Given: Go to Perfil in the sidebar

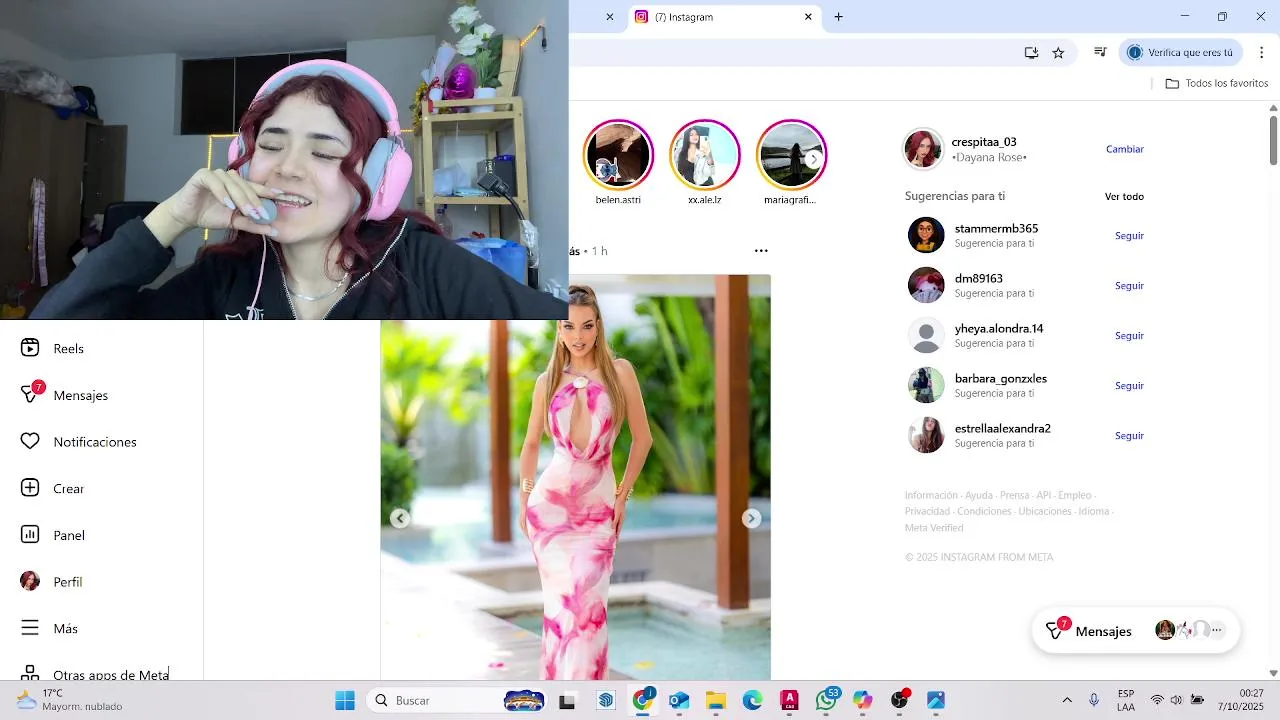Looking at the screenshot, I should point(51,581).
